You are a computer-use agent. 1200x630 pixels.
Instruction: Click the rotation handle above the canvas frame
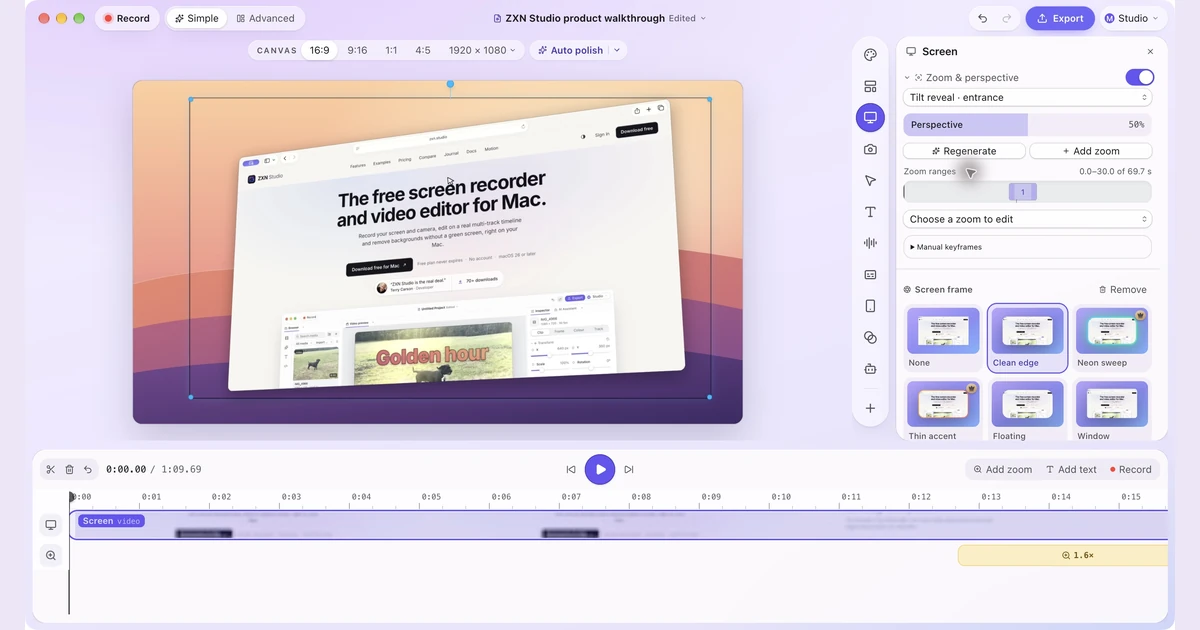[450, 84]
